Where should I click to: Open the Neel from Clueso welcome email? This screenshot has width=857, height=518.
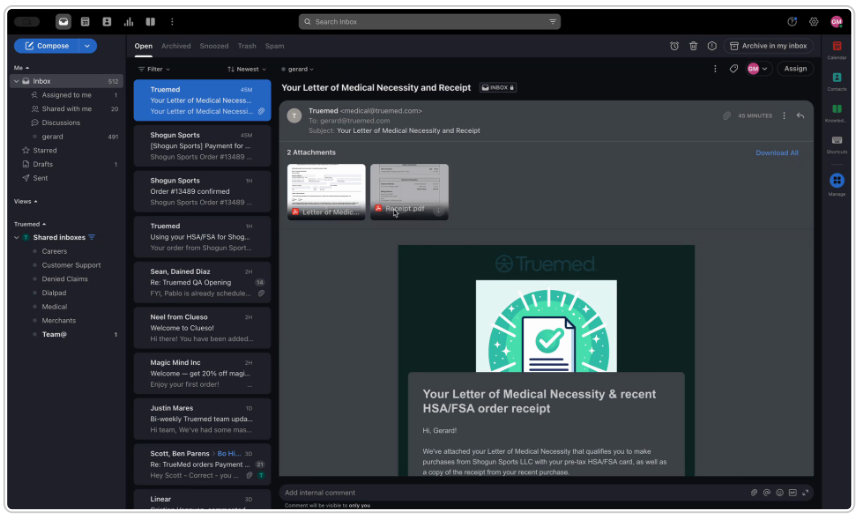tap(202, 328)
